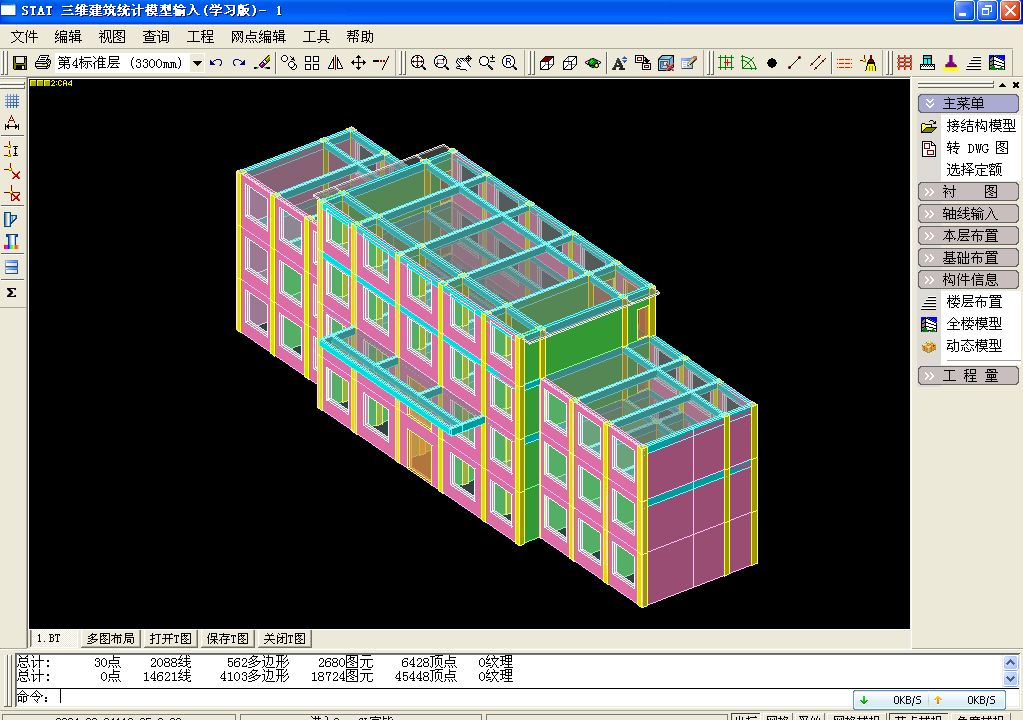Screen dimensions: 1023x720
Task: Open the standard floor dropdown arrow
Action: 197,63
